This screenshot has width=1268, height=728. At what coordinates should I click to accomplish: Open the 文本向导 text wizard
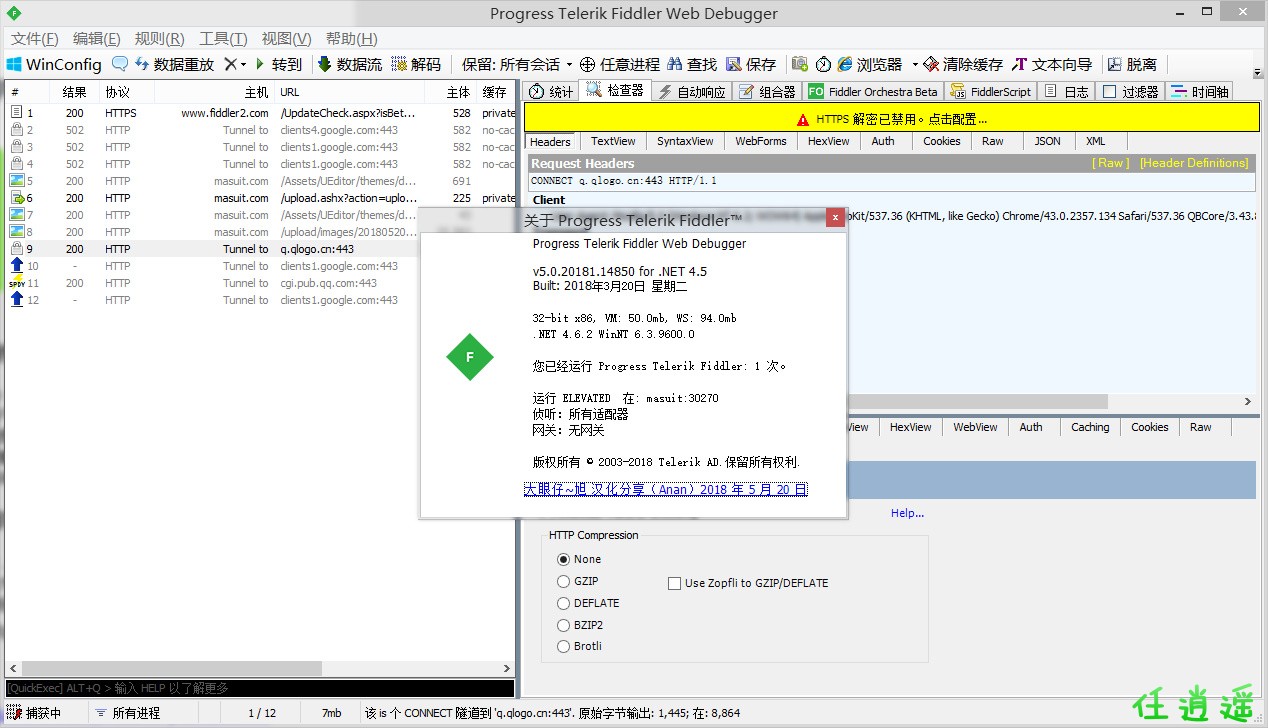(1052, 64)
